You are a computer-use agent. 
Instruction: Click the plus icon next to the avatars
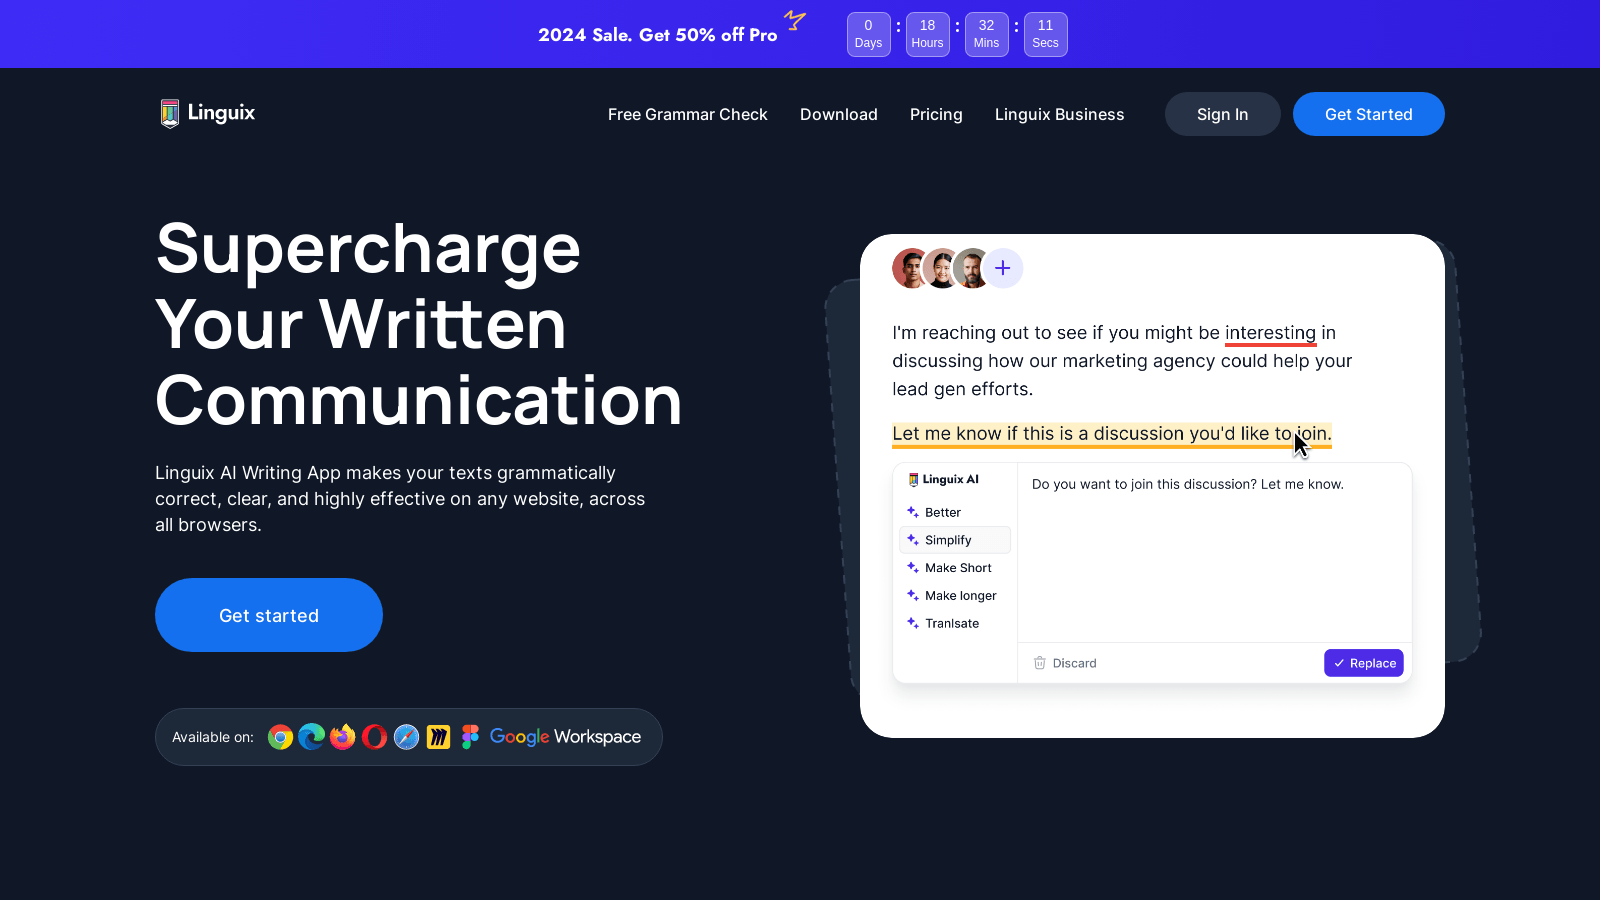pos(1003,268)
